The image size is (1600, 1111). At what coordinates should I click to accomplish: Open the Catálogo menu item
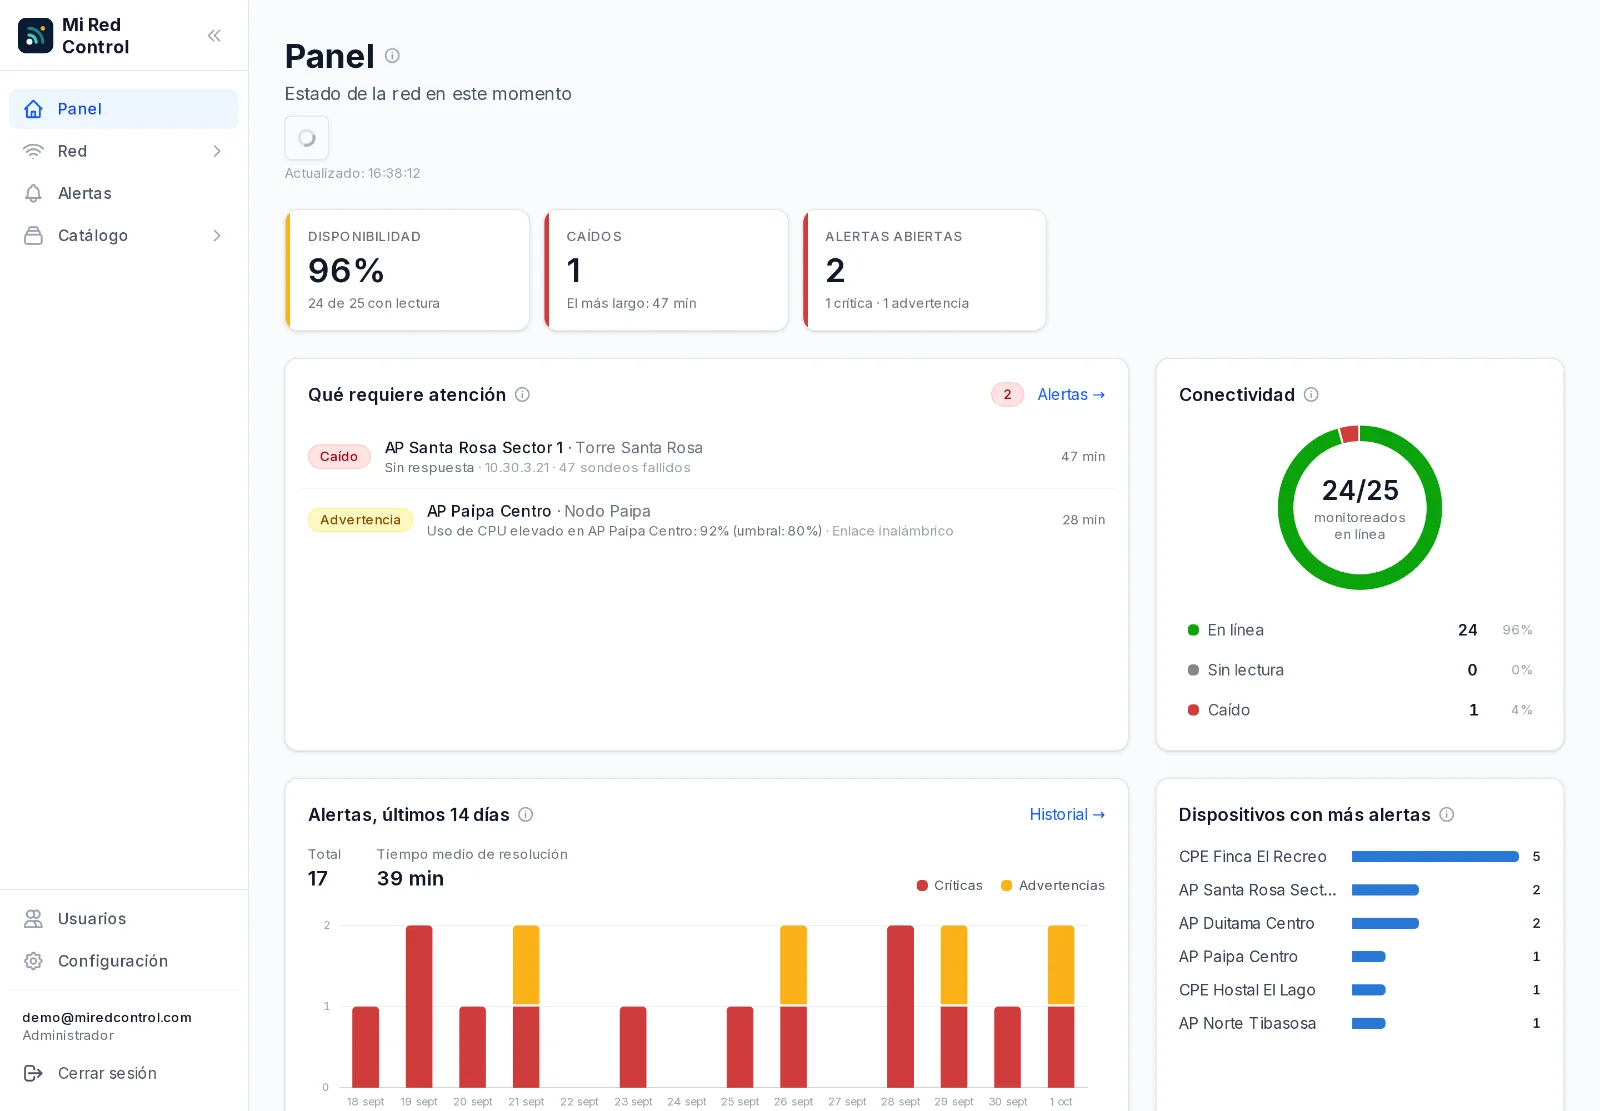pyautogui.click(x=124, y=235)
